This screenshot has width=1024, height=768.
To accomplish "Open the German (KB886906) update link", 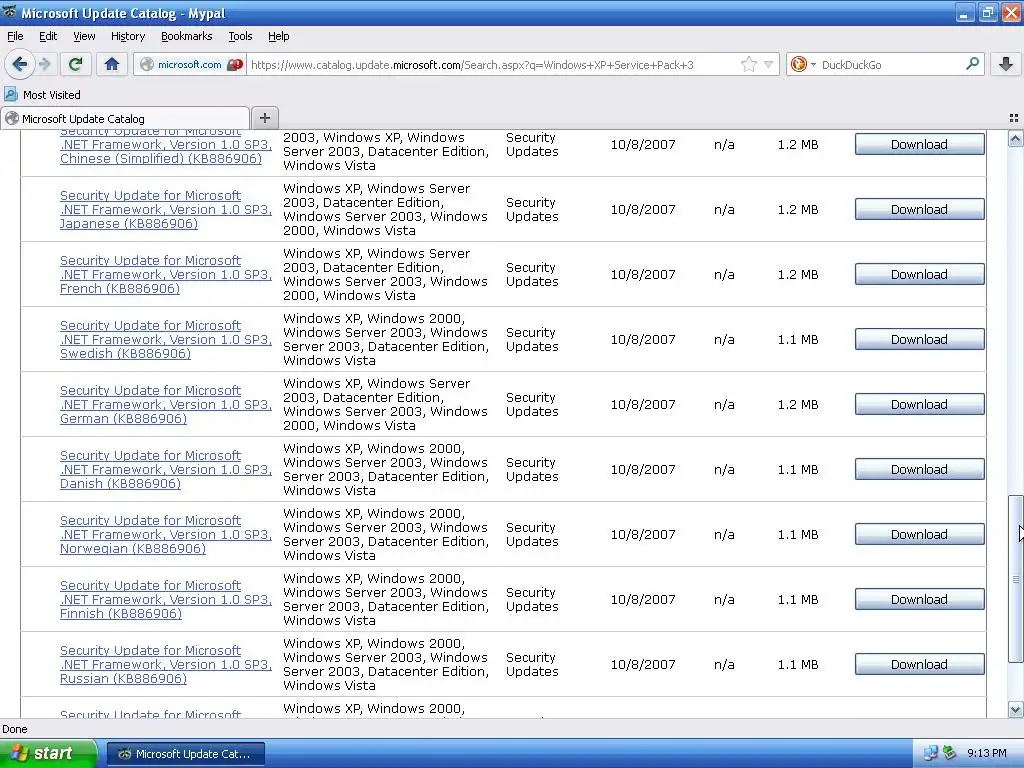I will pyautogui.click(x=166, y=404).
